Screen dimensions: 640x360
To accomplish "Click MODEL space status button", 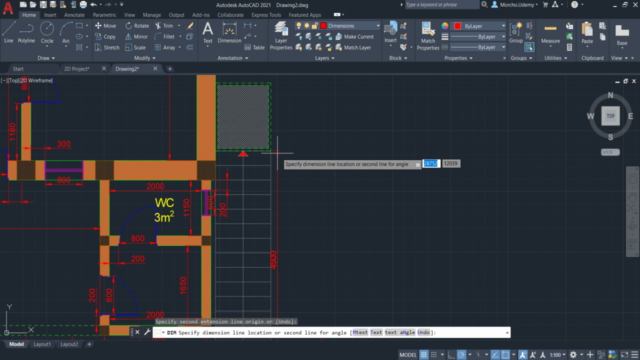I will pyautogui.click(x=408, y=354).
